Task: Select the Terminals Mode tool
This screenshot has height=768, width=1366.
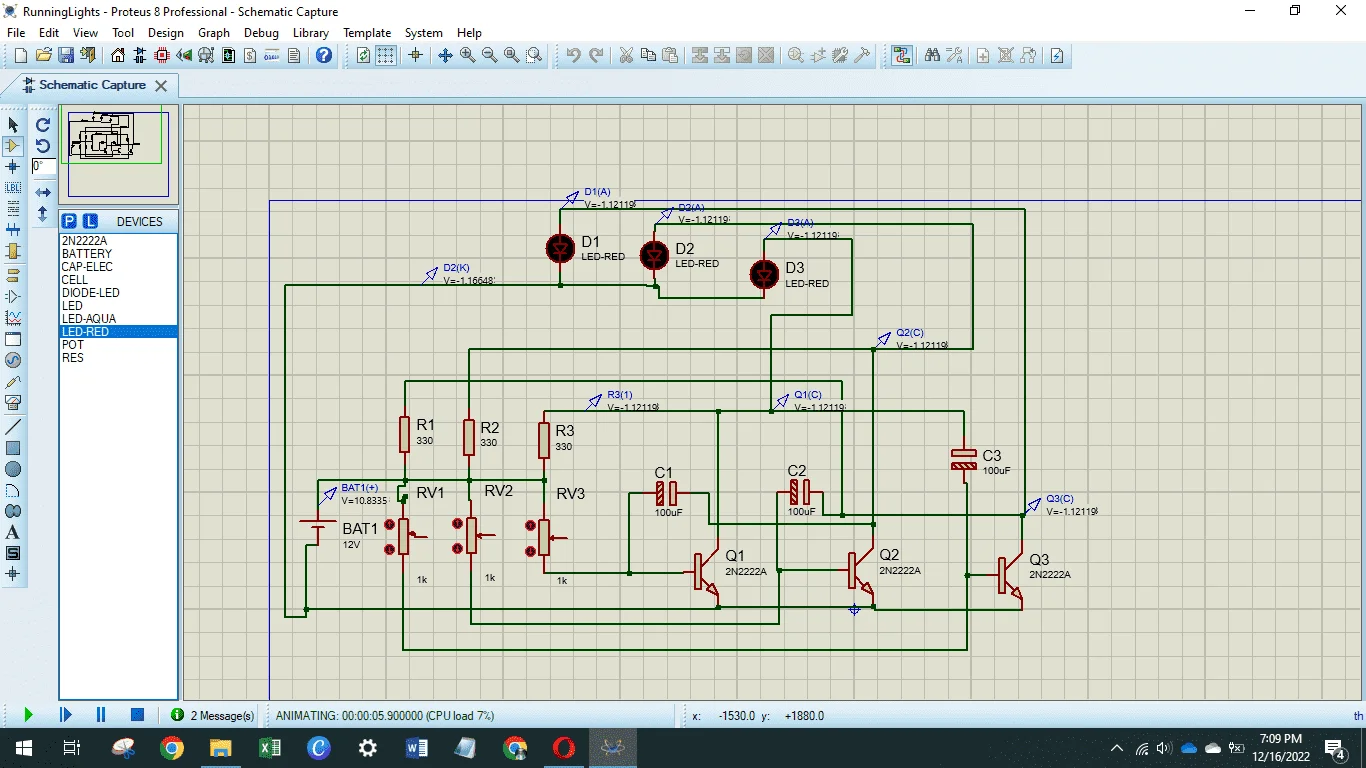Action: click(x=13, y=275)
